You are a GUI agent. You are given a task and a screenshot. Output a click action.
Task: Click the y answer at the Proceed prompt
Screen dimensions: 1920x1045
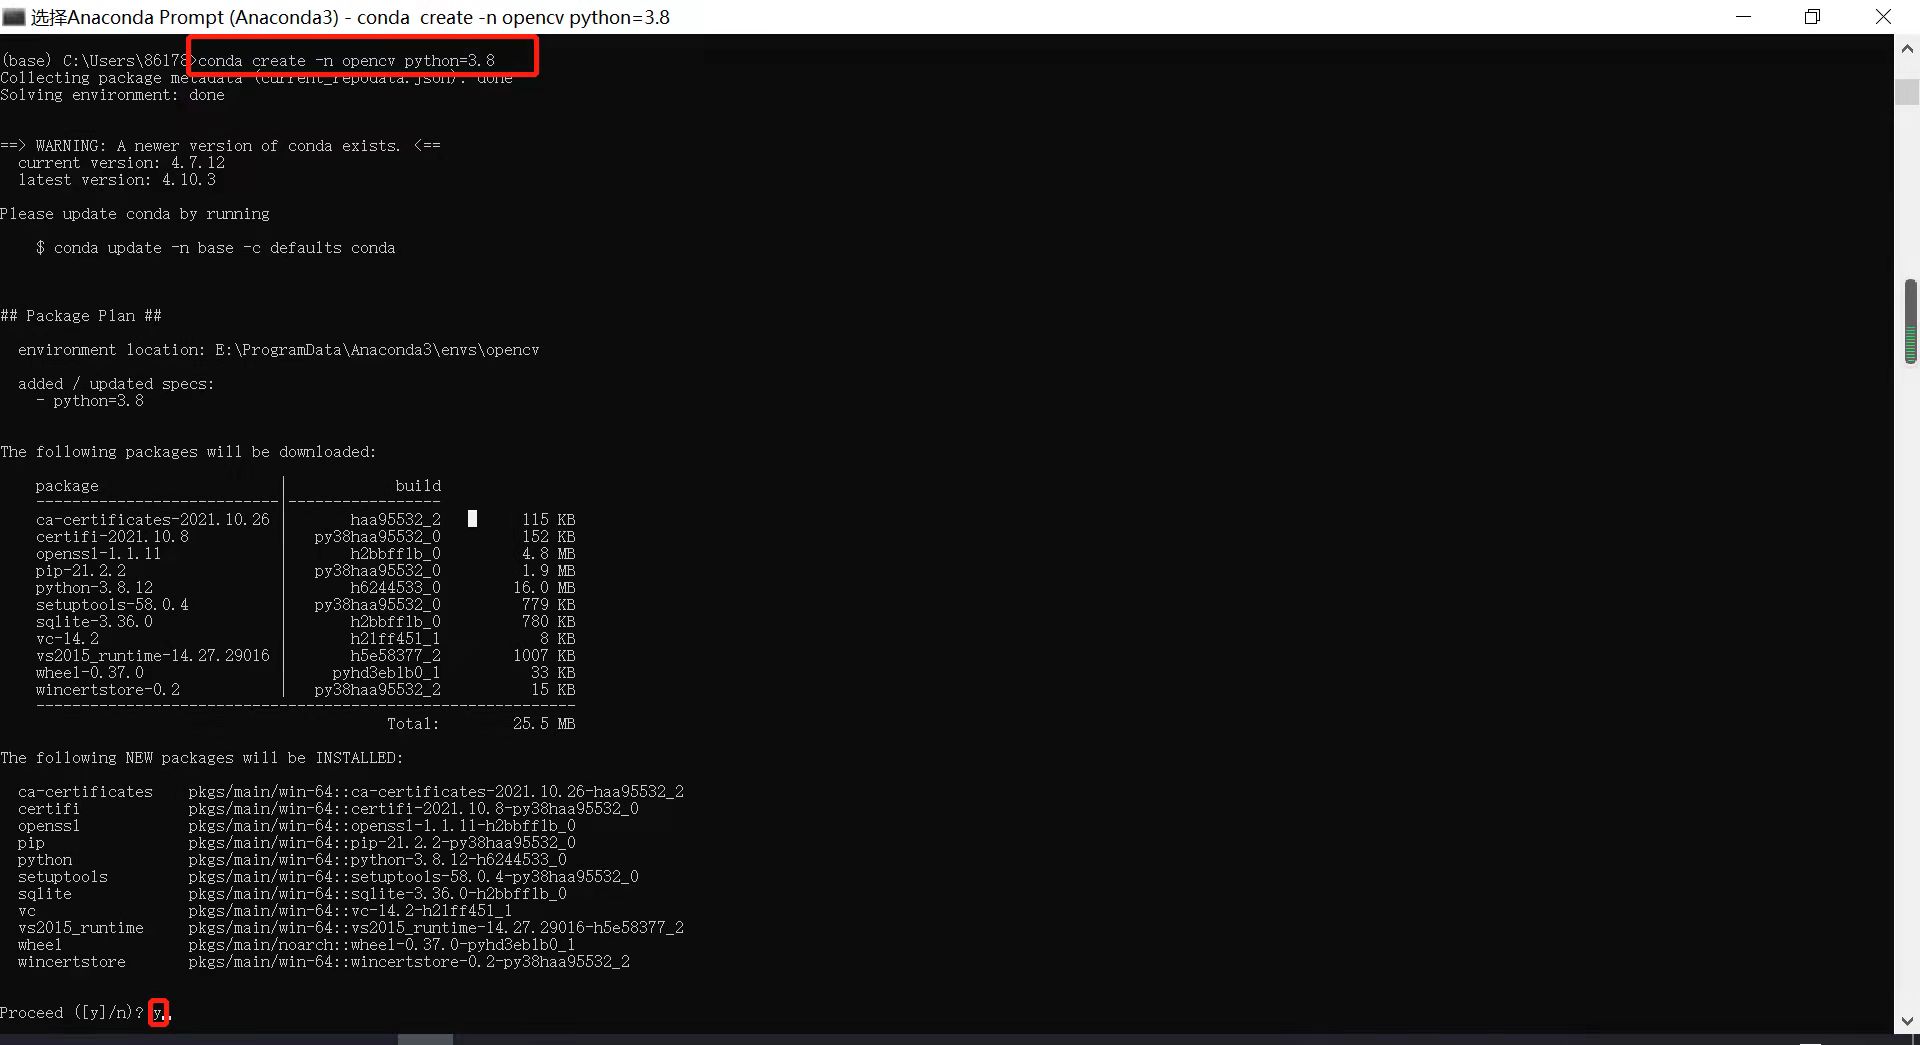pos(159,1012)
